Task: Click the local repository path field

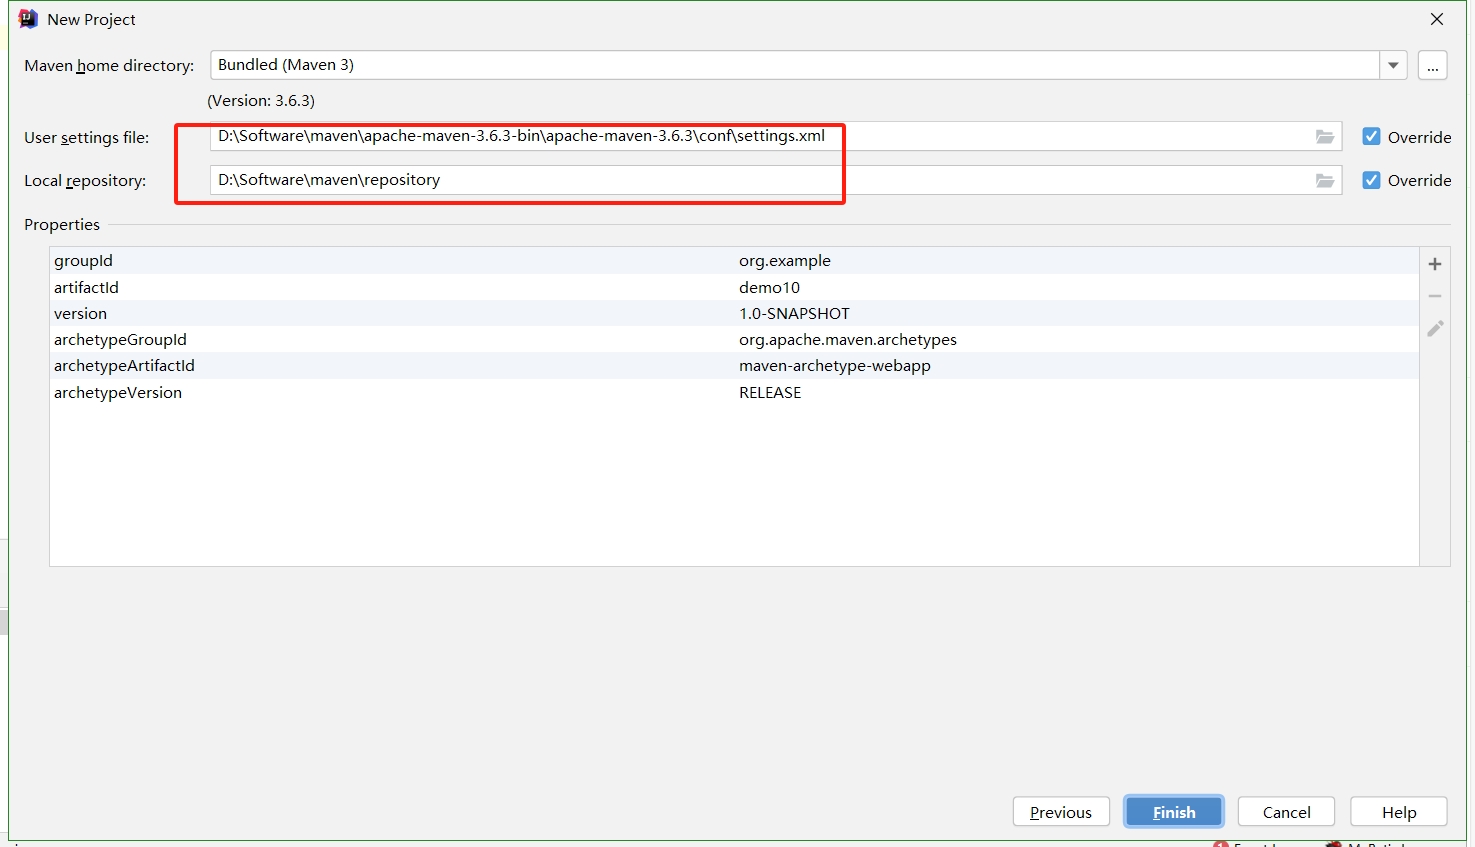Action: [760, 181]
